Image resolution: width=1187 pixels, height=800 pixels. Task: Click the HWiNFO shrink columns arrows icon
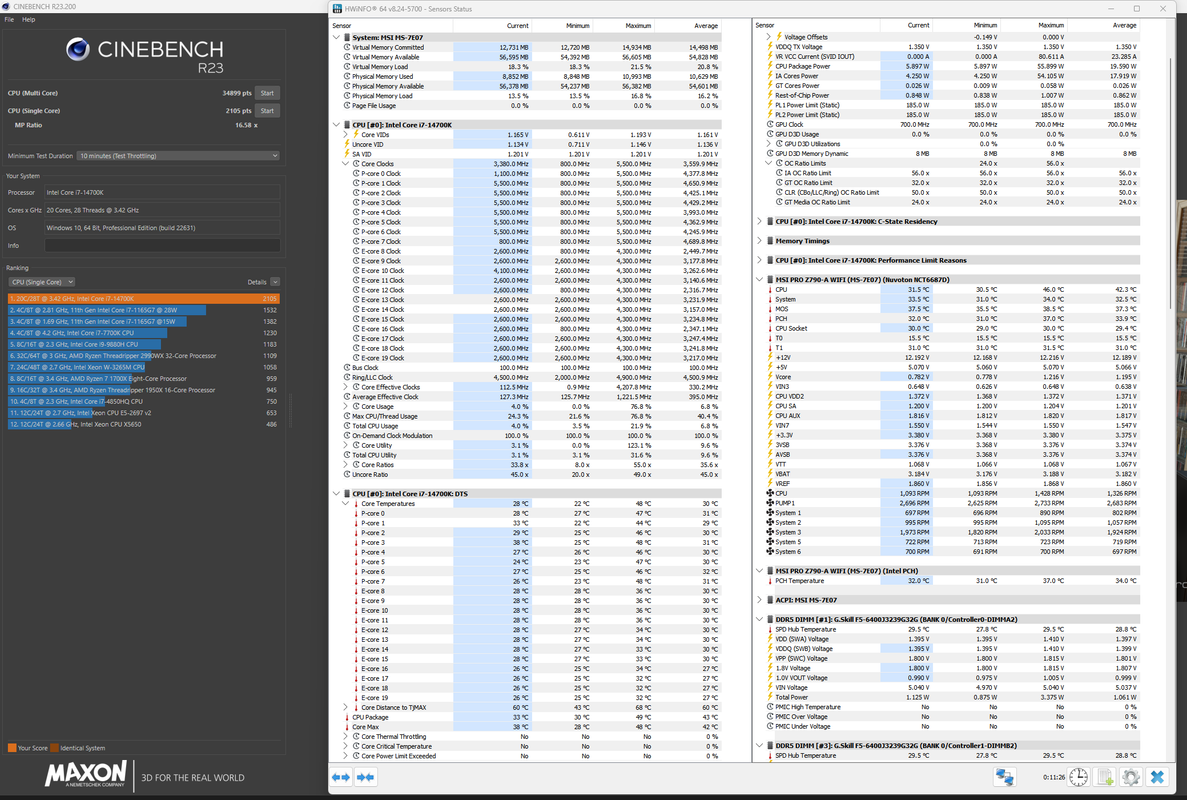pyautogui.click(x=366, y=777)
